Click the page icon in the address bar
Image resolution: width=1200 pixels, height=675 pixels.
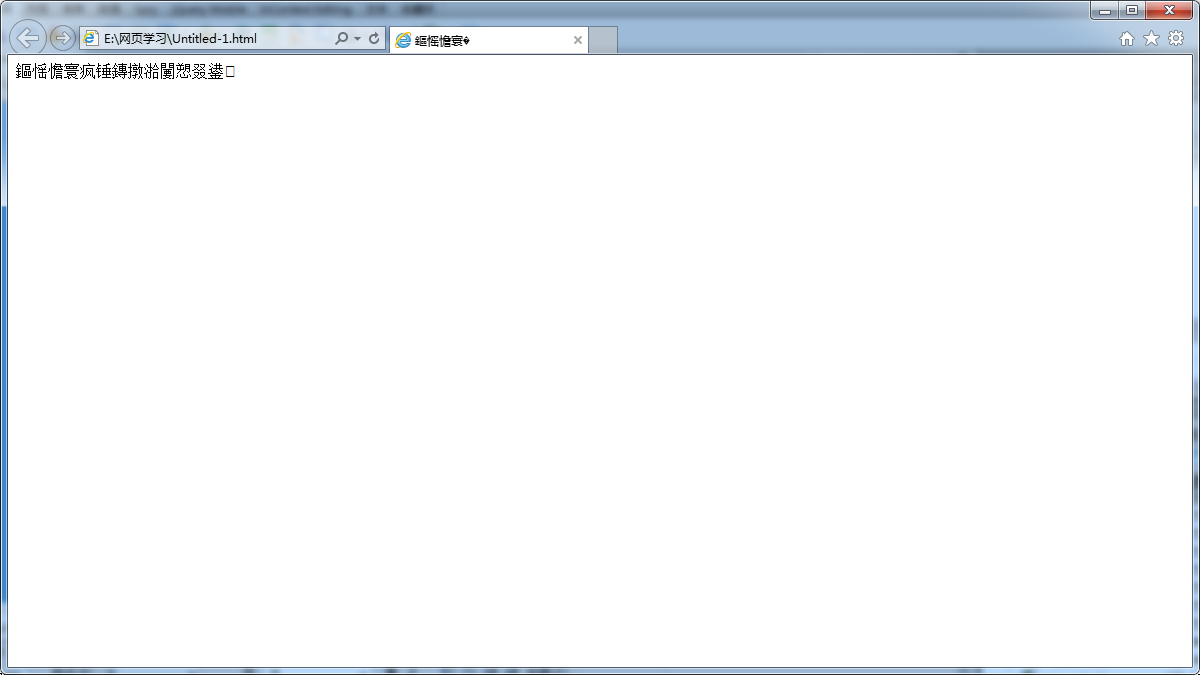pyautogui.click(x=91, y=39)
